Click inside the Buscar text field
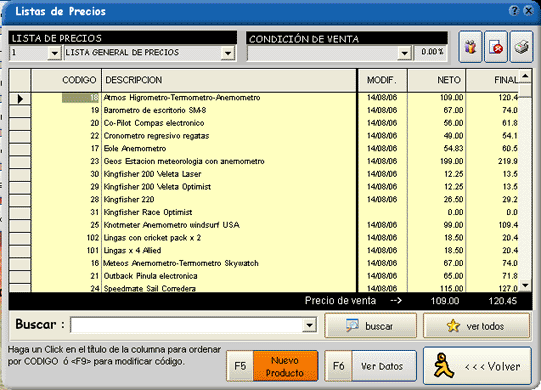541x390 pixels. click(x=187, y=325)
